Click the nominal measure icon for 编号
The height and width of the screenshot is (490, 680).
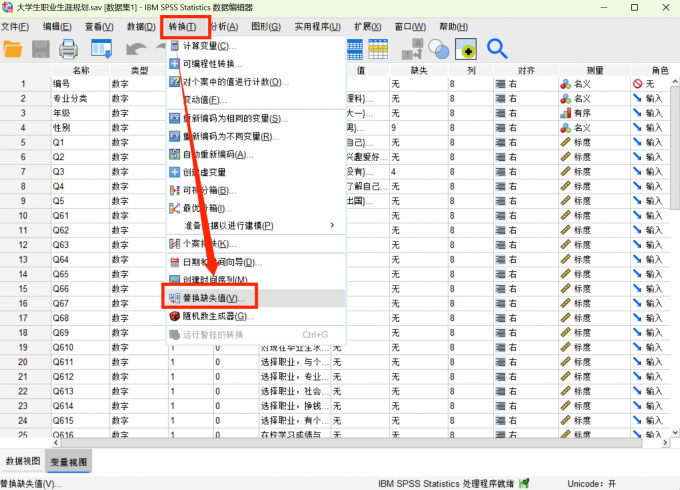[566, 84]
